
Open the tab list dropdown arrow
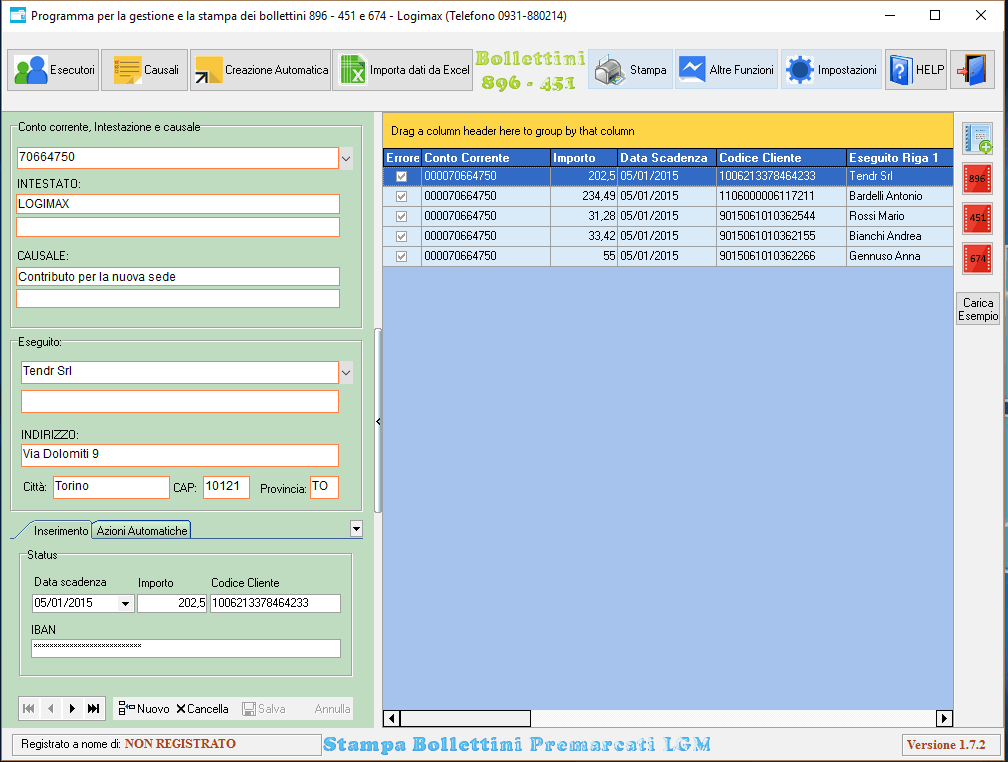coord(356,529)
